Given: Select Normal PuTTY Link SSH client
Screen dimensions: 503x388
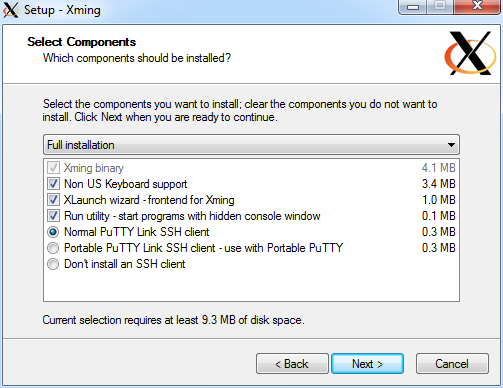Looking at the screenshot, I should (53, 232).
